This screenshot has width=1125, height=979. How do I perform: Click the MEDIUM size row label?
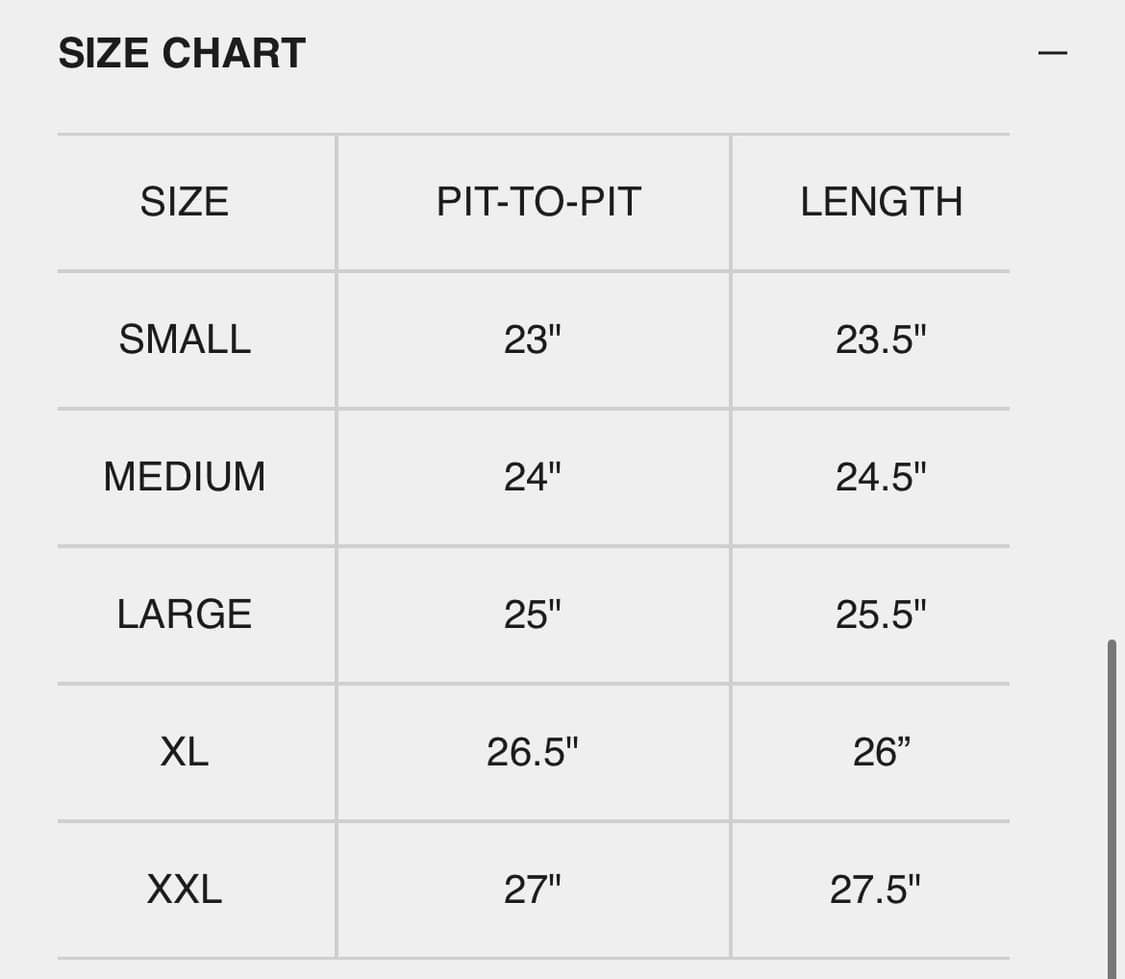point(185,477)
